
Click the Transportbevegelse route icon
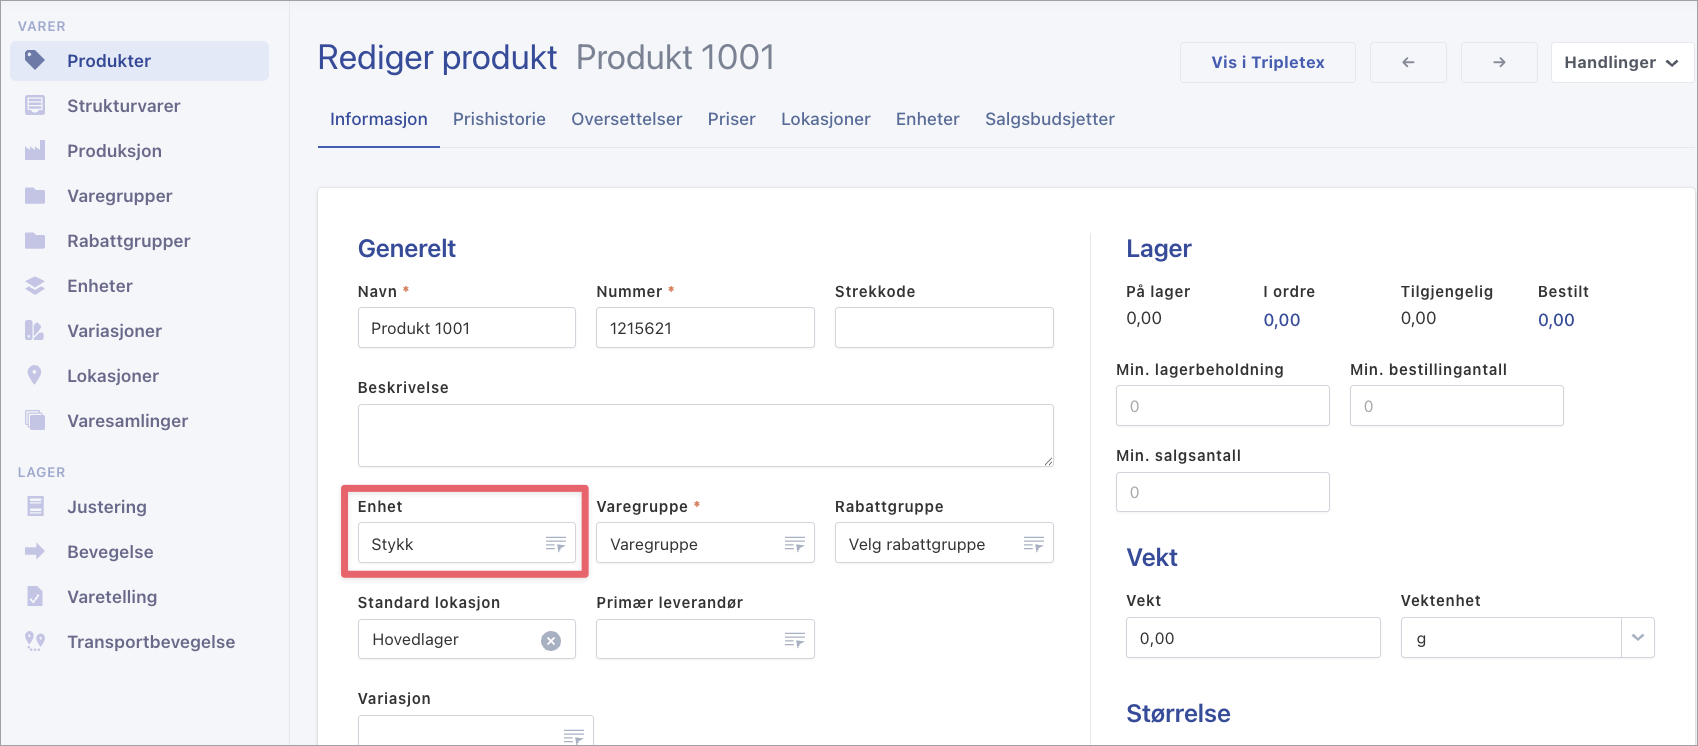pos(35,642)
